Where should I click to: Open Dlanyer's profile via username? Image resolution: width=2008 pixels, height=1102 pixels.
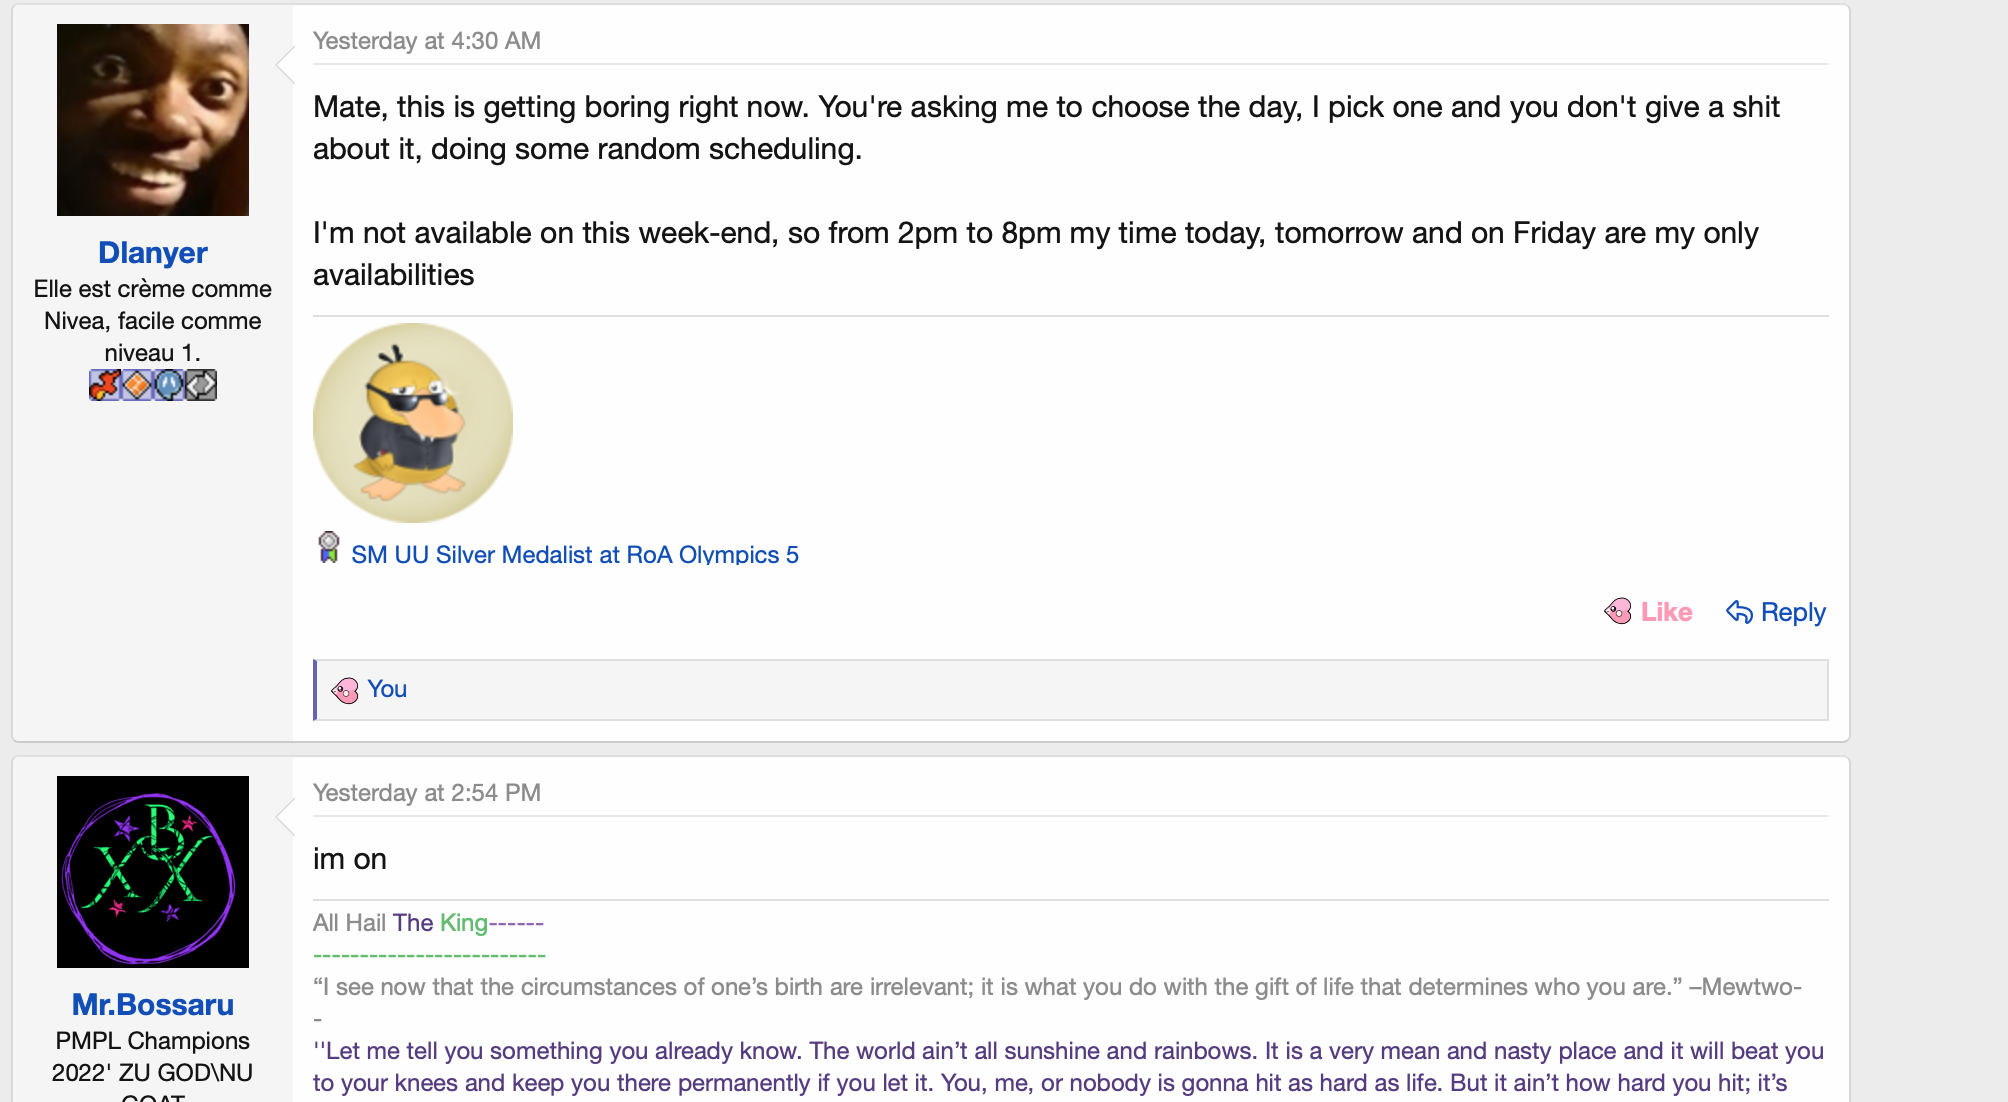(x=152, y=253)
